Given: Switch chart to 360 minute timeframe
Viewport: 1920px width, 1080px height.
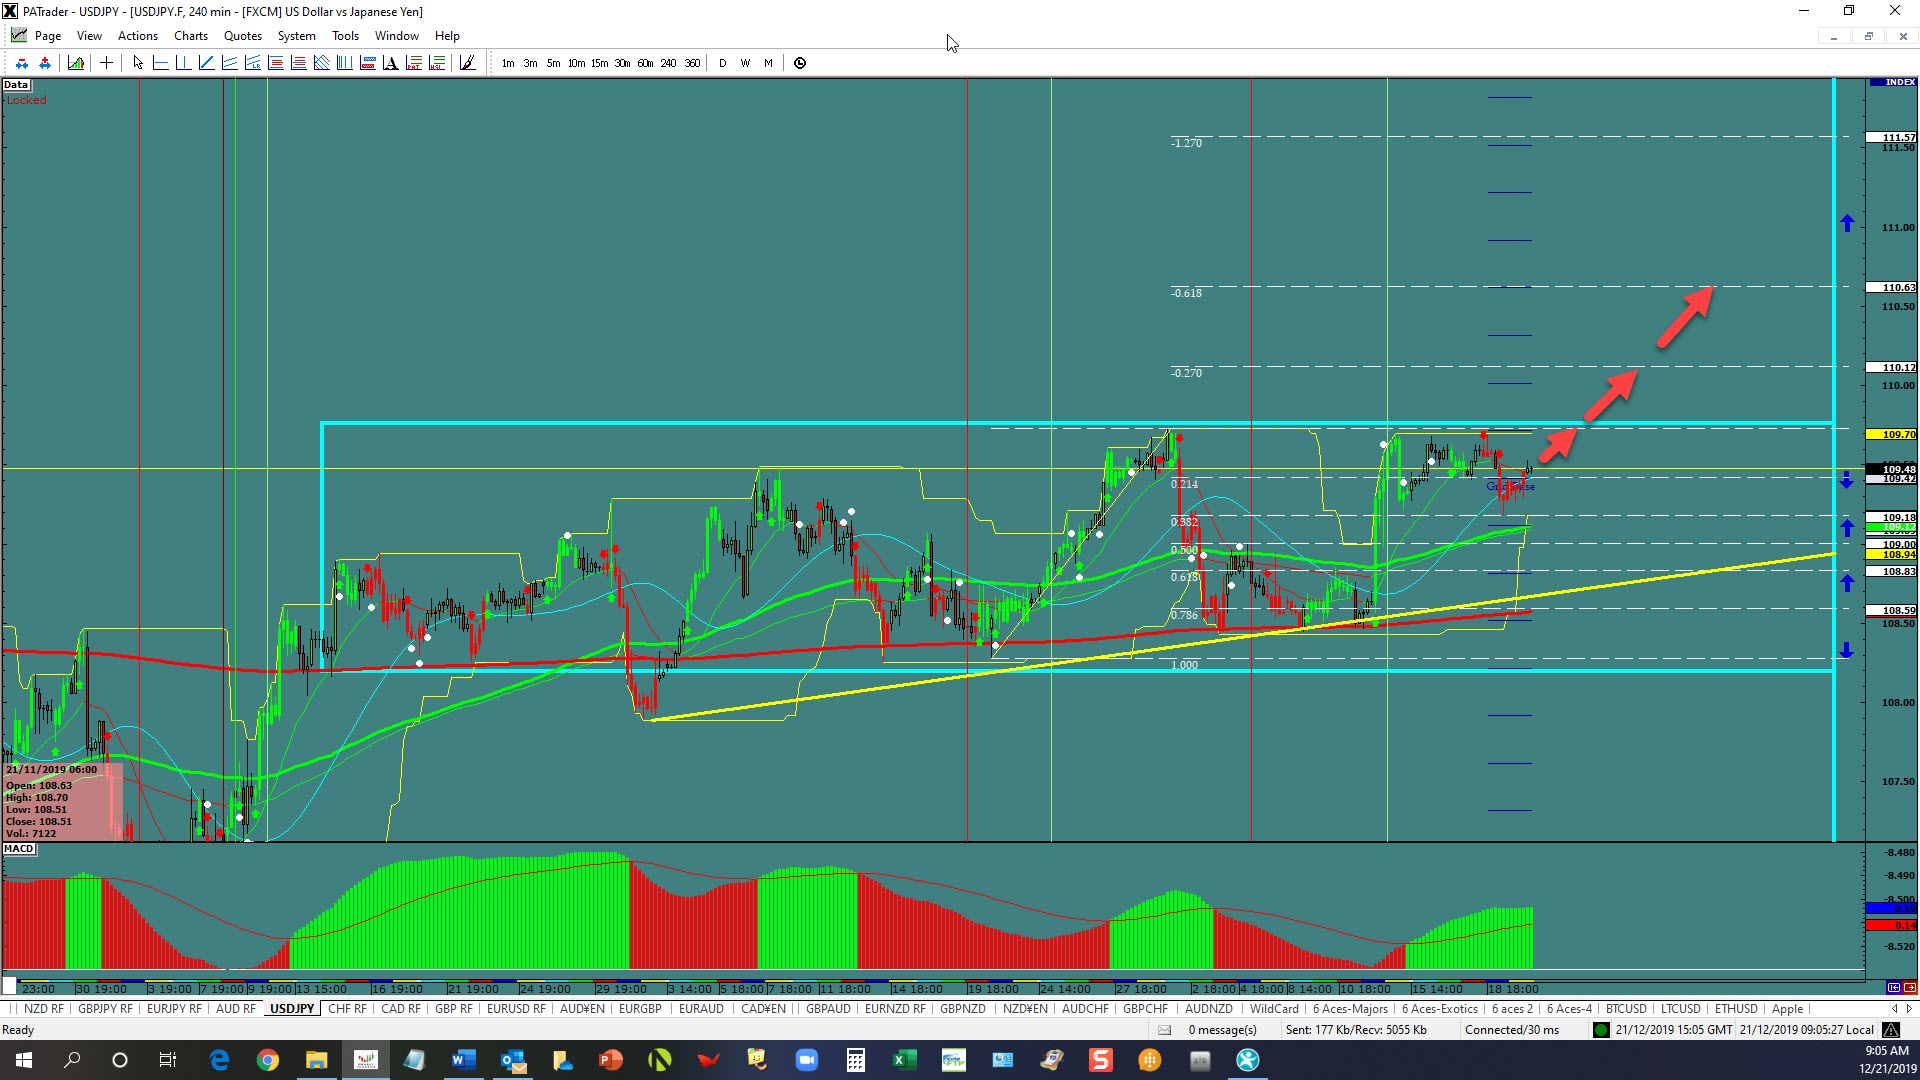Looking at the screenshot, I should pos(692,63).
